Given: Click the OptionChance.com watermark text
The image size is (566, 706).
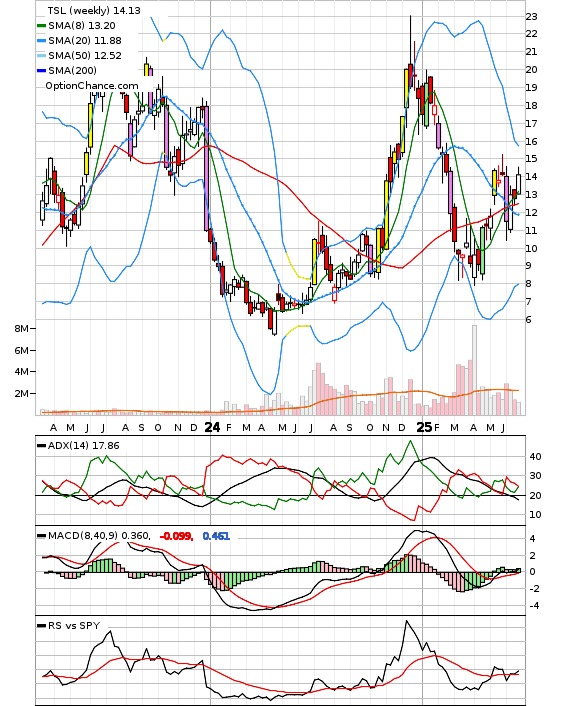Looking at the screenshot, I should coord(92,86).
